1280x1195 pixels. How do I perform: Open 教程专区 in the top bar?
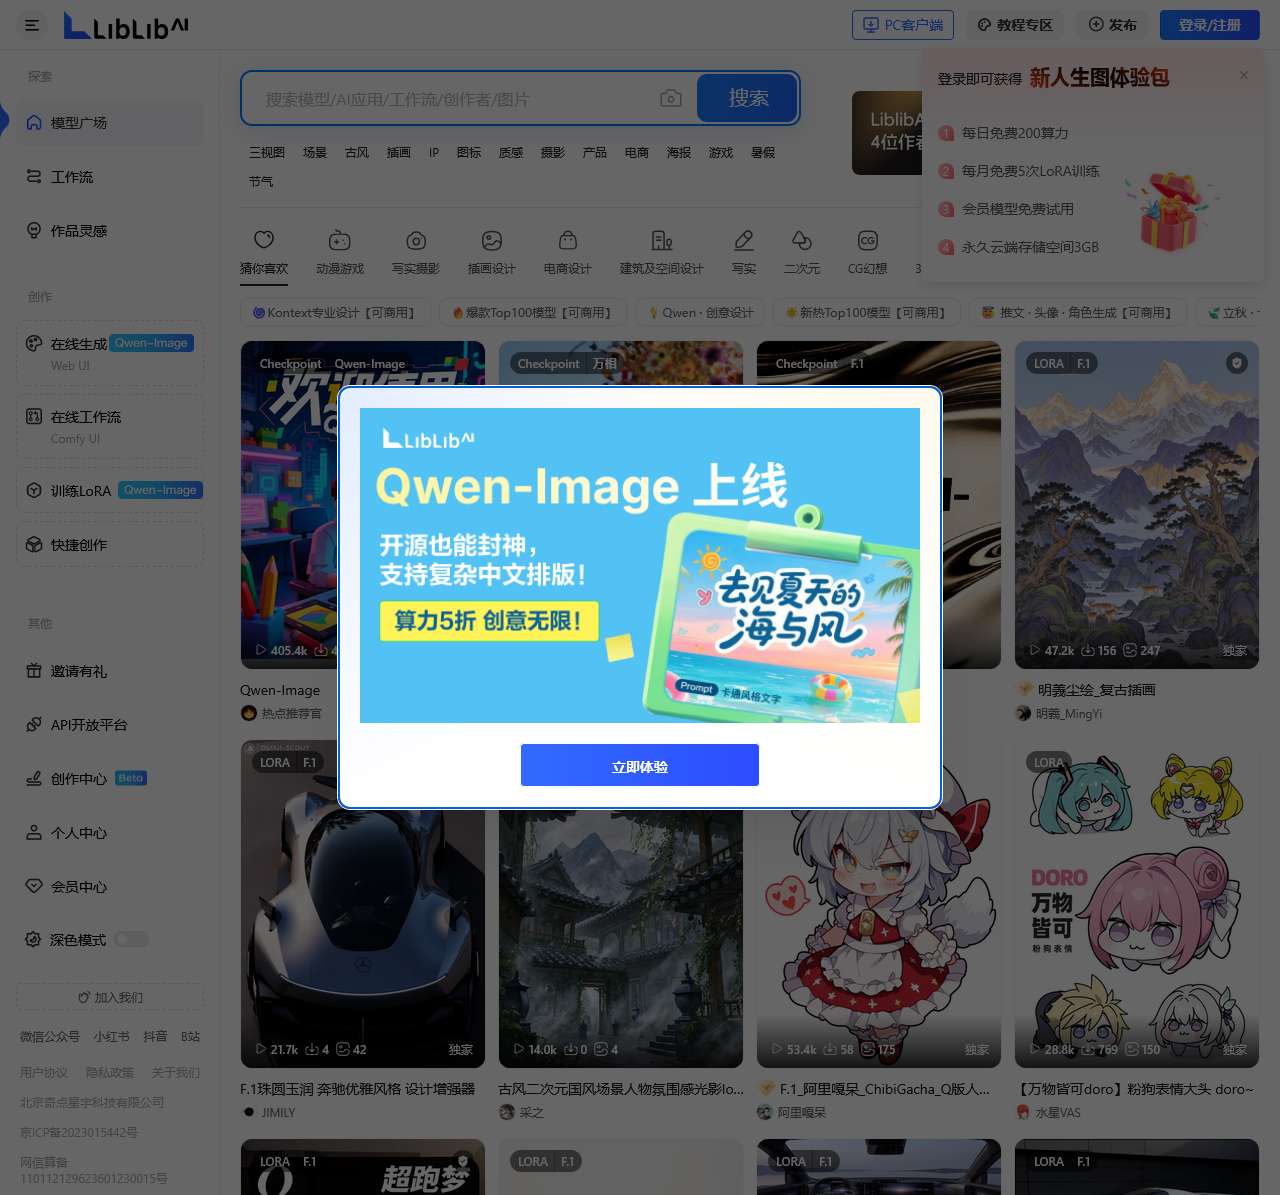1014,25
